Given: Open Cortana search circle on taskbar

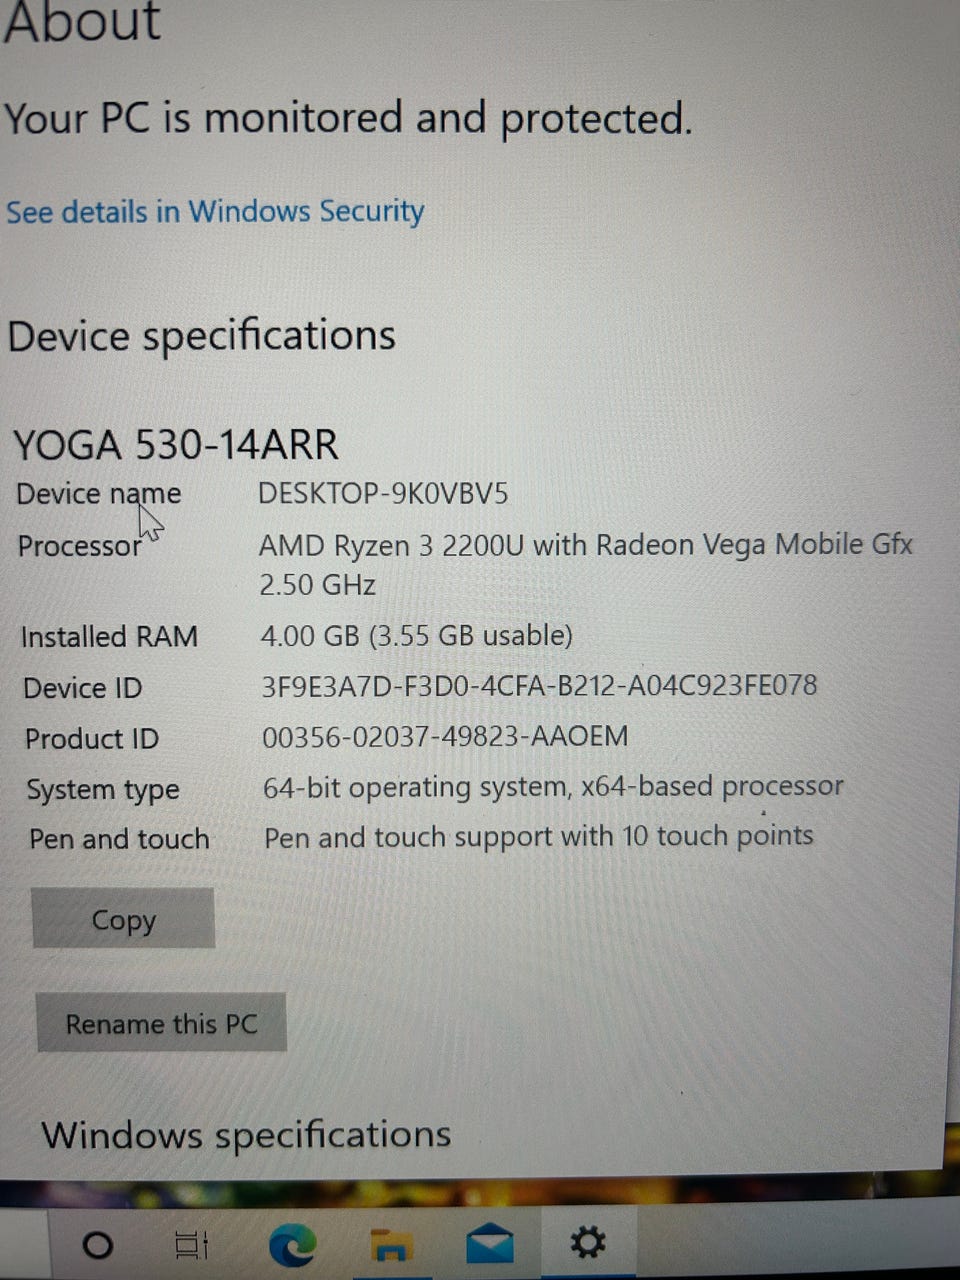Looking at the screenshot, I should click(97, 1245).
